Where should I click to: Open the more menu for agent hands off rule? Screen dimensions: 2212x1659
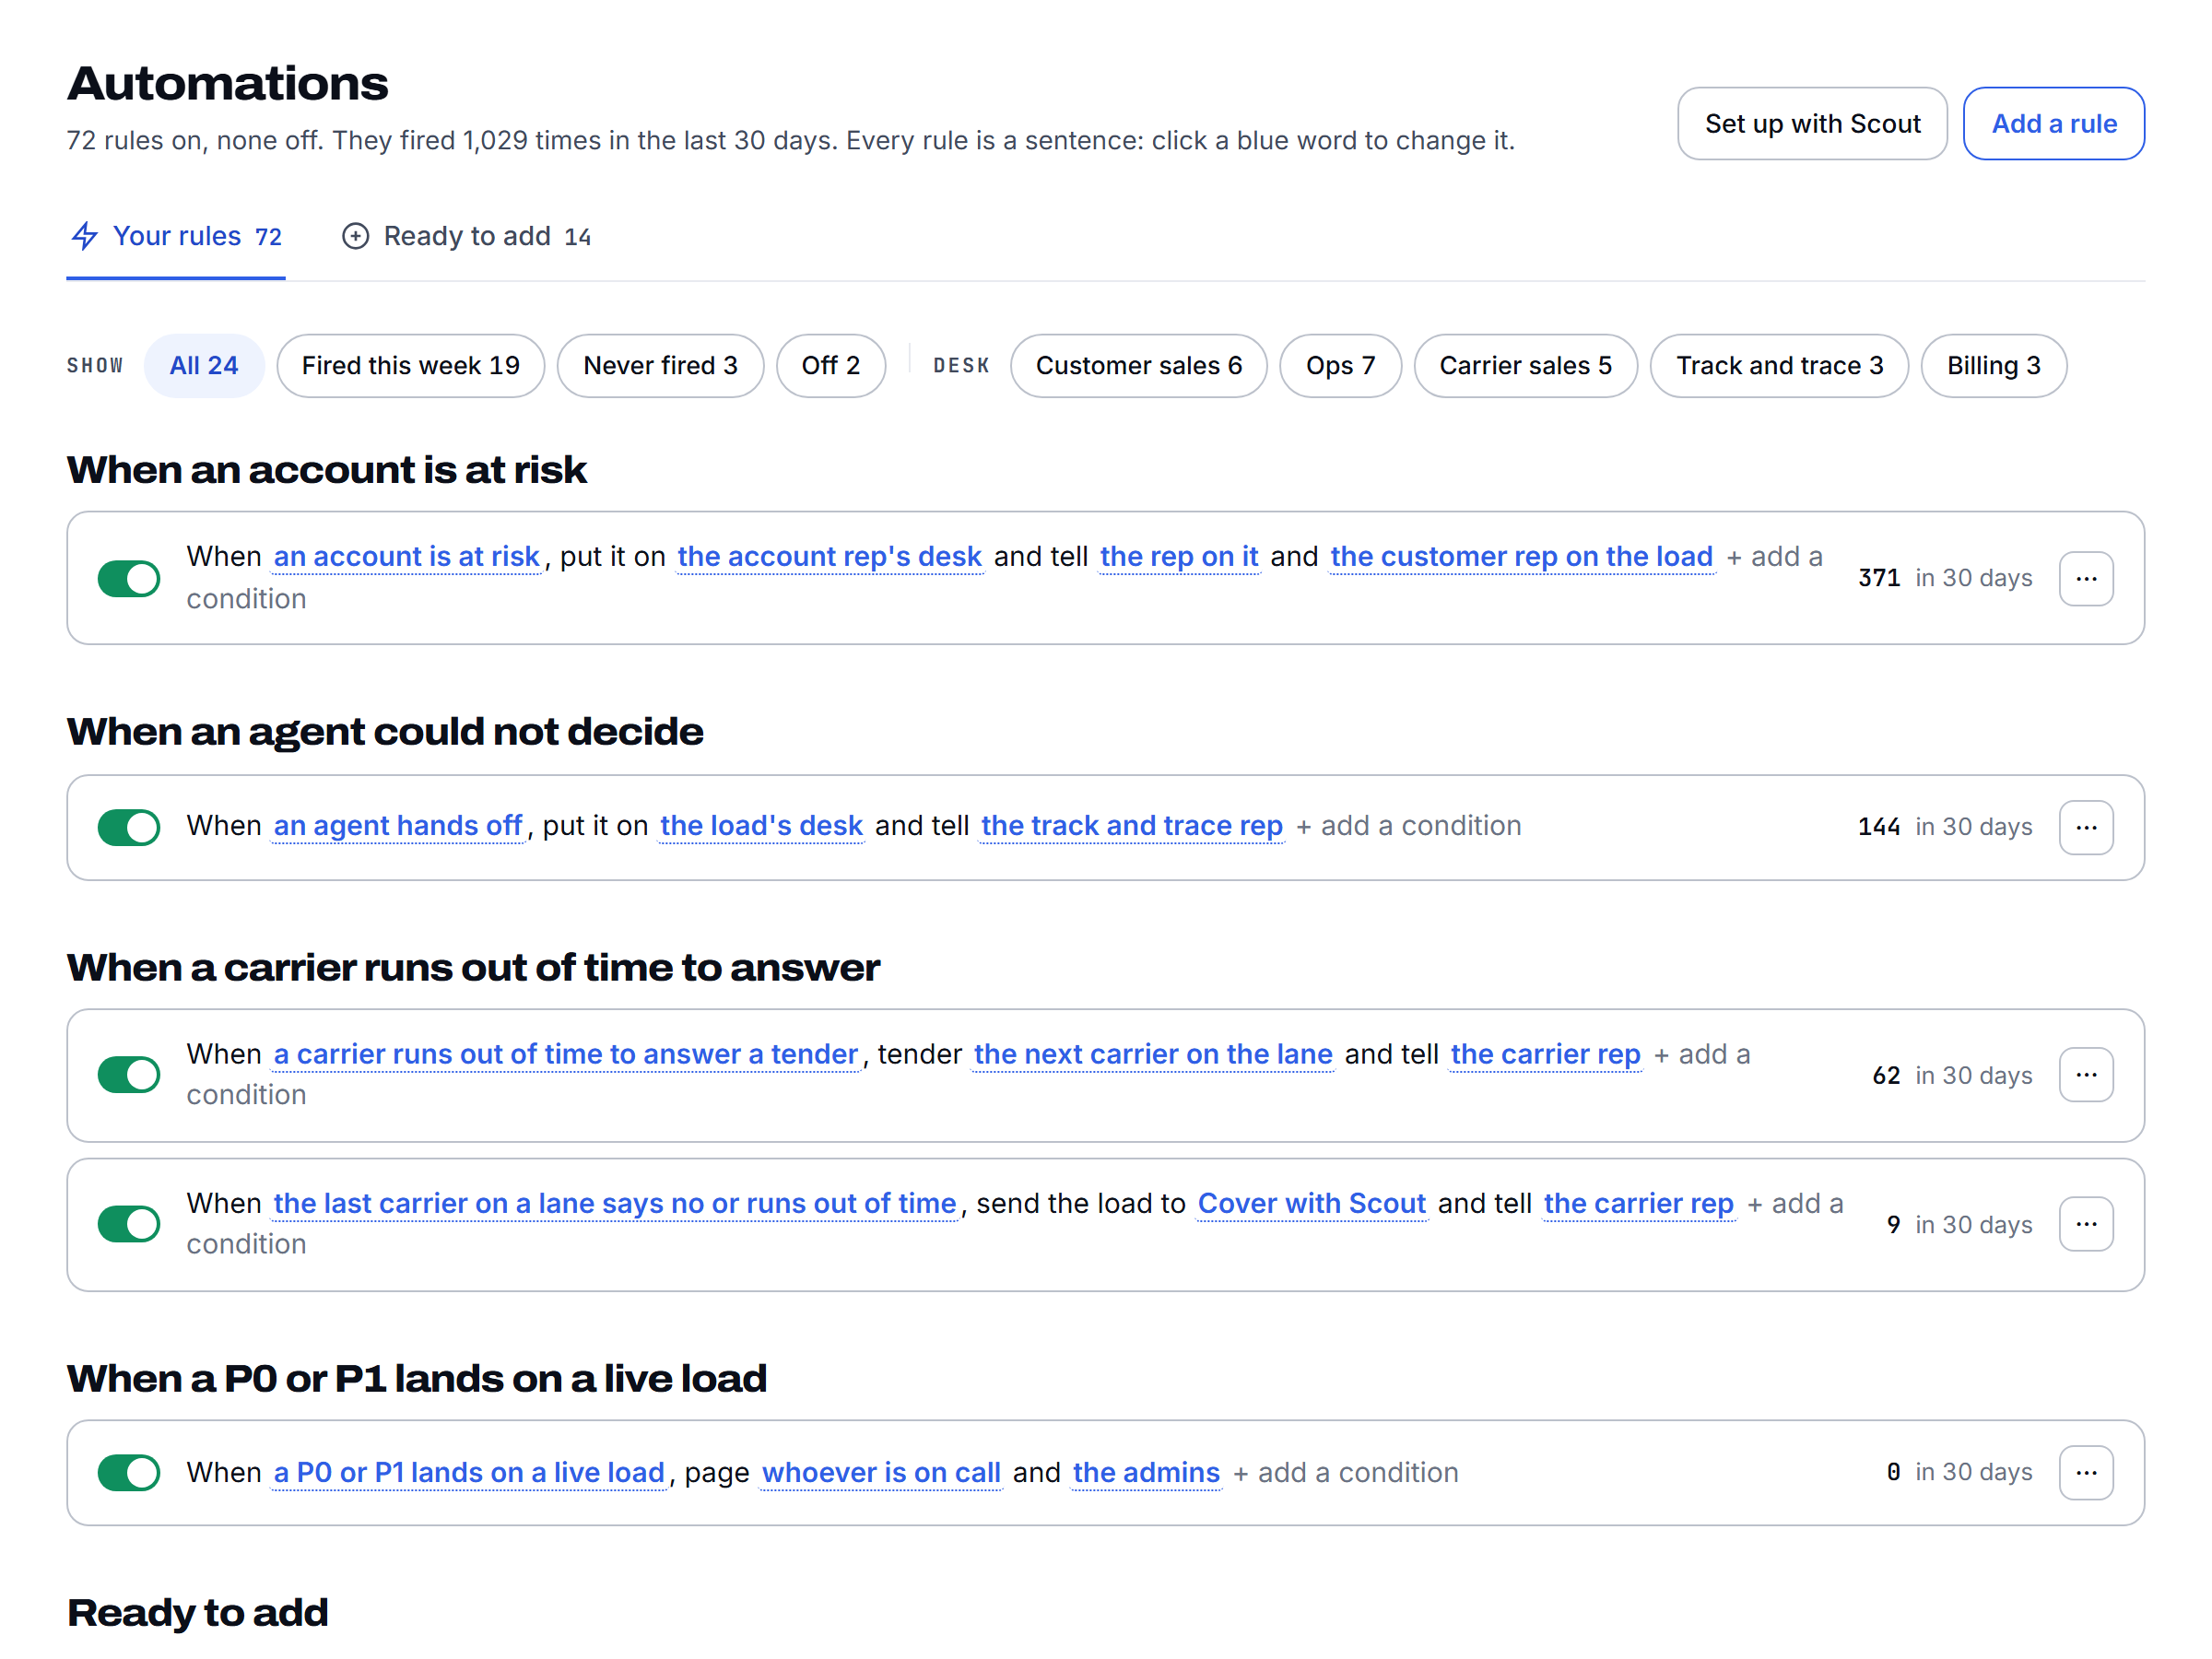(2085, 827)
